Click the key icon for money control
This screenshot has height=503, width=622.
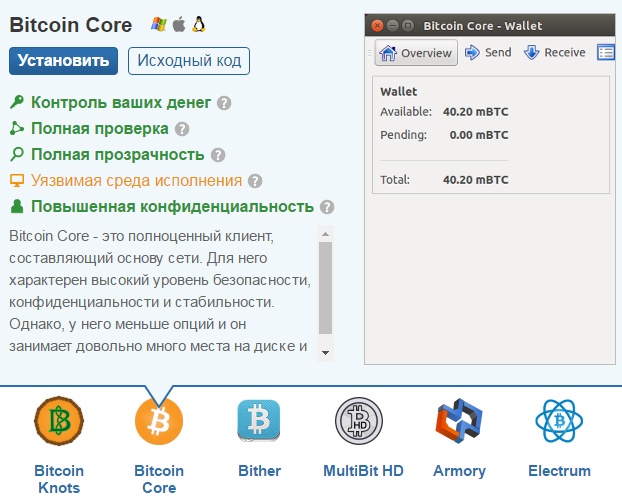[17, 102]
